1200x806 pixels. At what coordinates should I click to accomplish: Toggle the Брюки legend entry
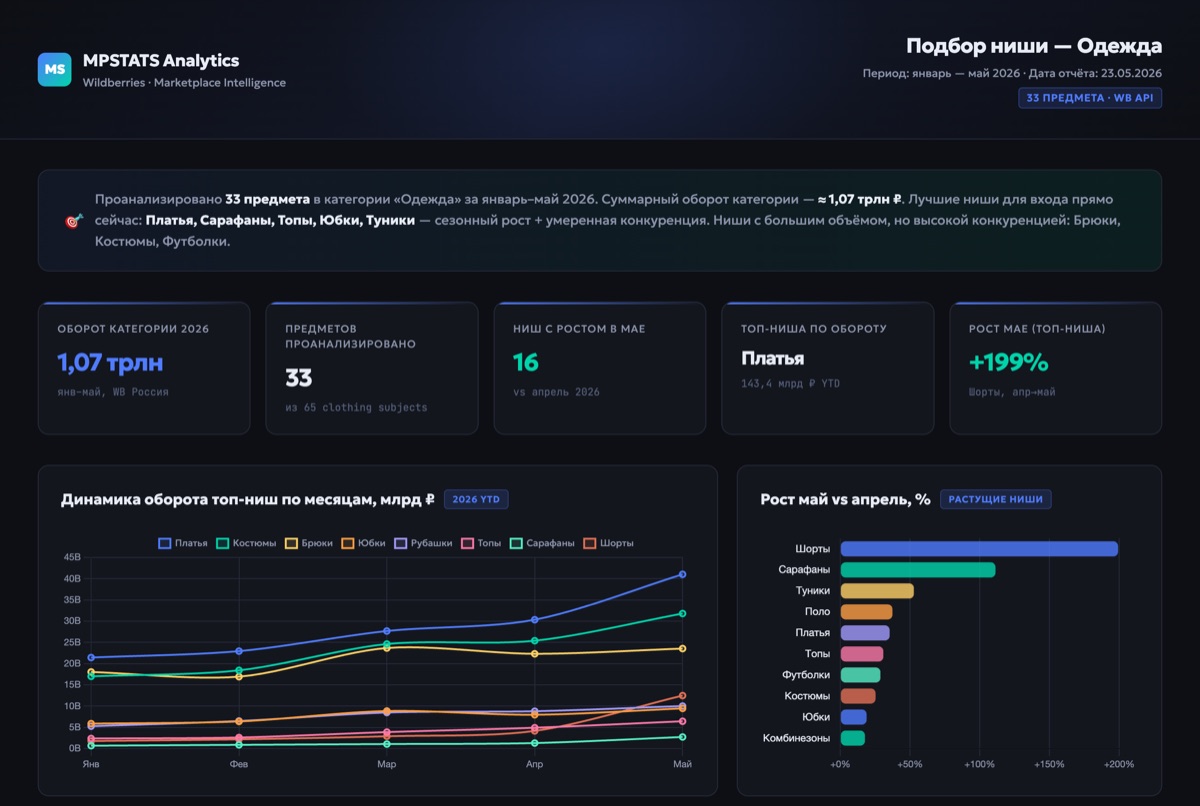[307, 543]
